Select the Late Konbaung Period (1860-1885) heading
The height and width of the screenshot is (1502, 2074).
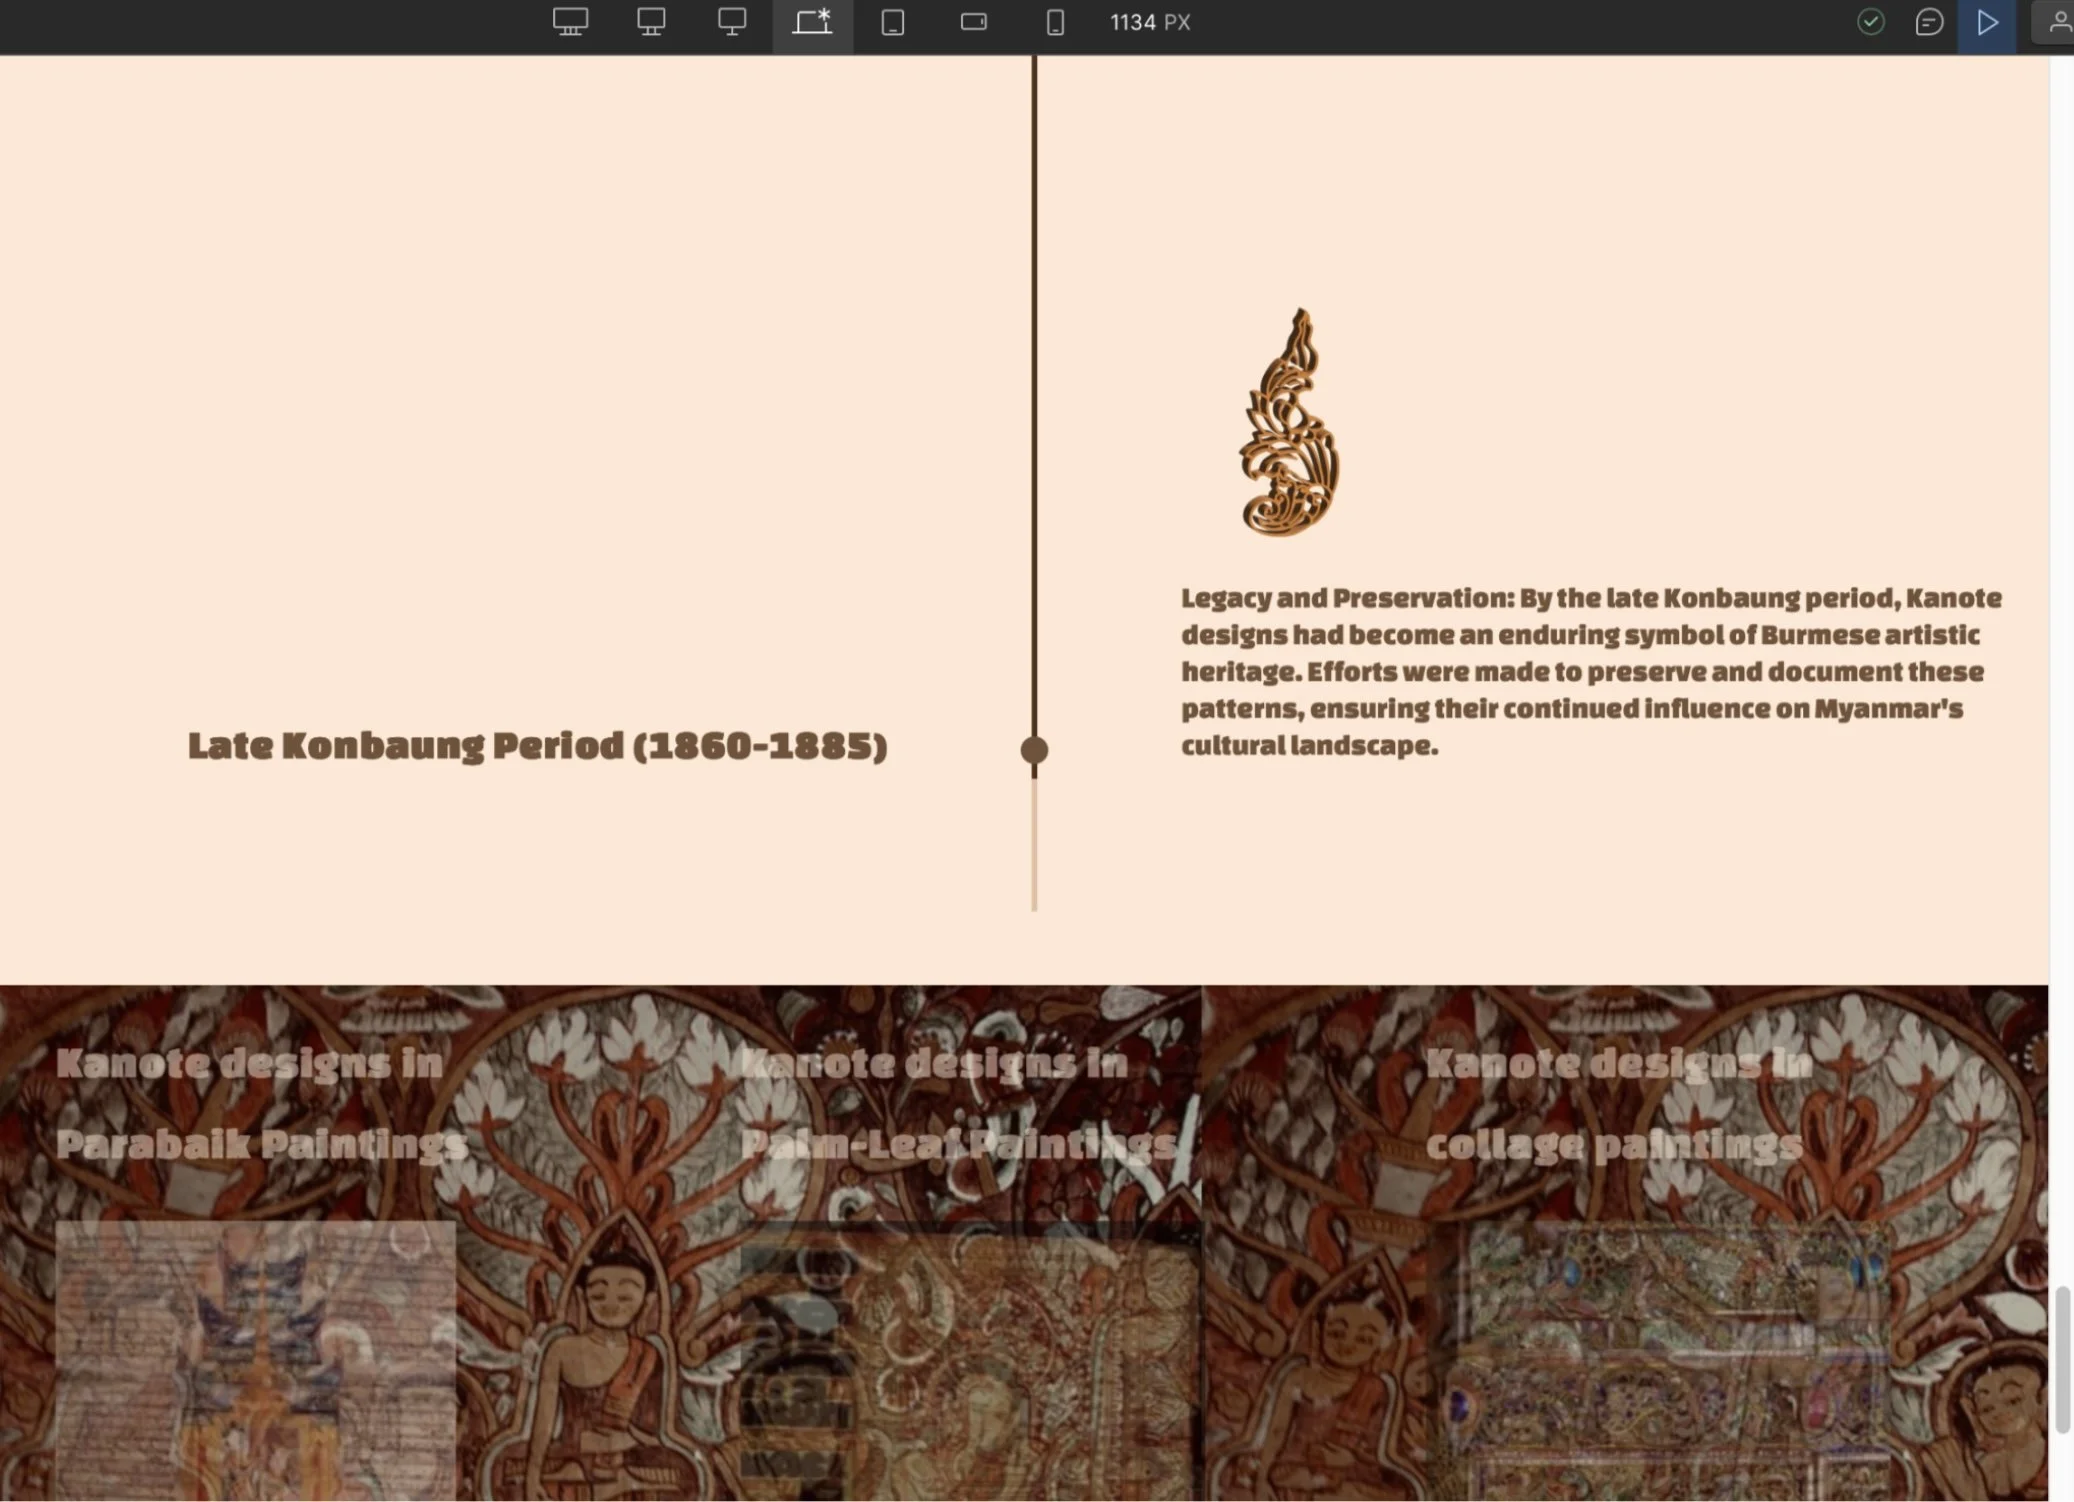(x=537, y=746)
